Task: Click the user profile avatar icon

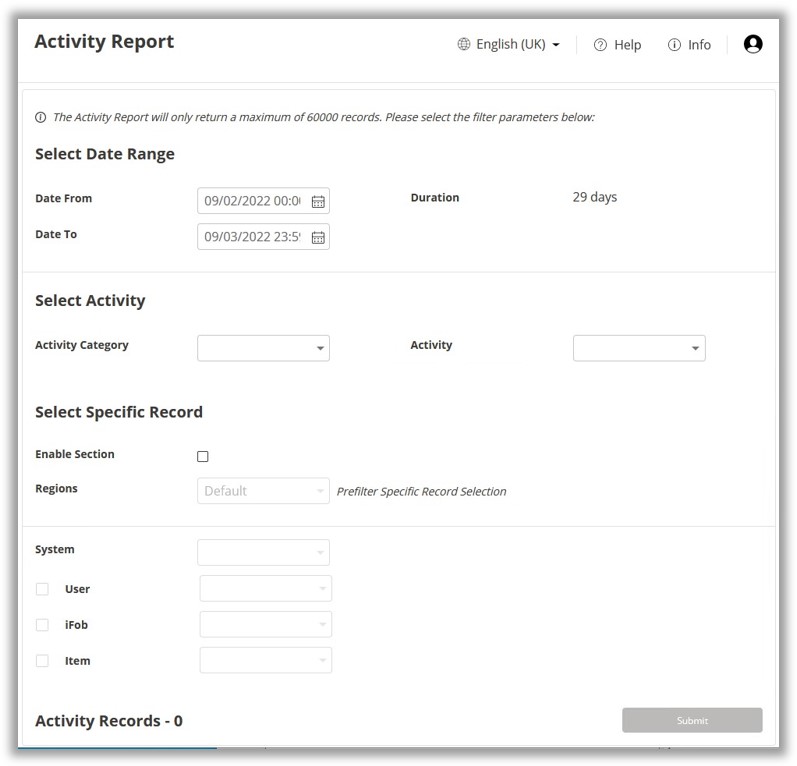Action: [x=753, y=44]
